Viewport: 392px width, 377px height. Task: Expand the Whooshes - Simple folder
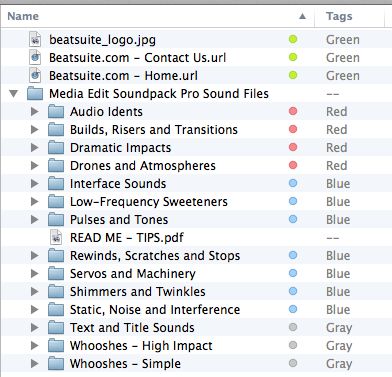pyautogui.click(x=35, y=364)
